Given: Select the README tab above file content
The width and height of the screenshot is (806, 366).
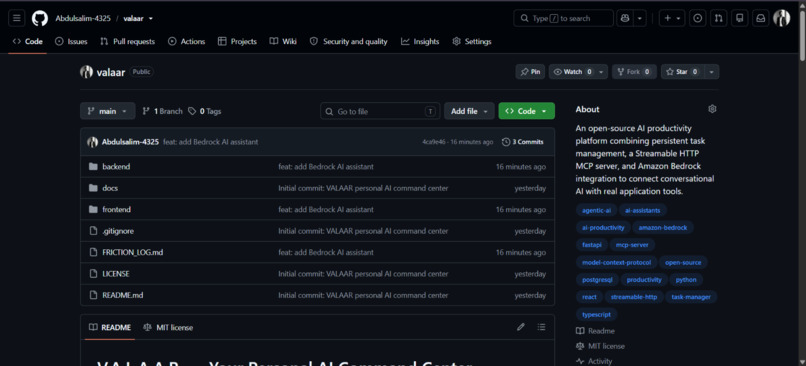Looking at the screenshot, I should [x=110, y=327].
